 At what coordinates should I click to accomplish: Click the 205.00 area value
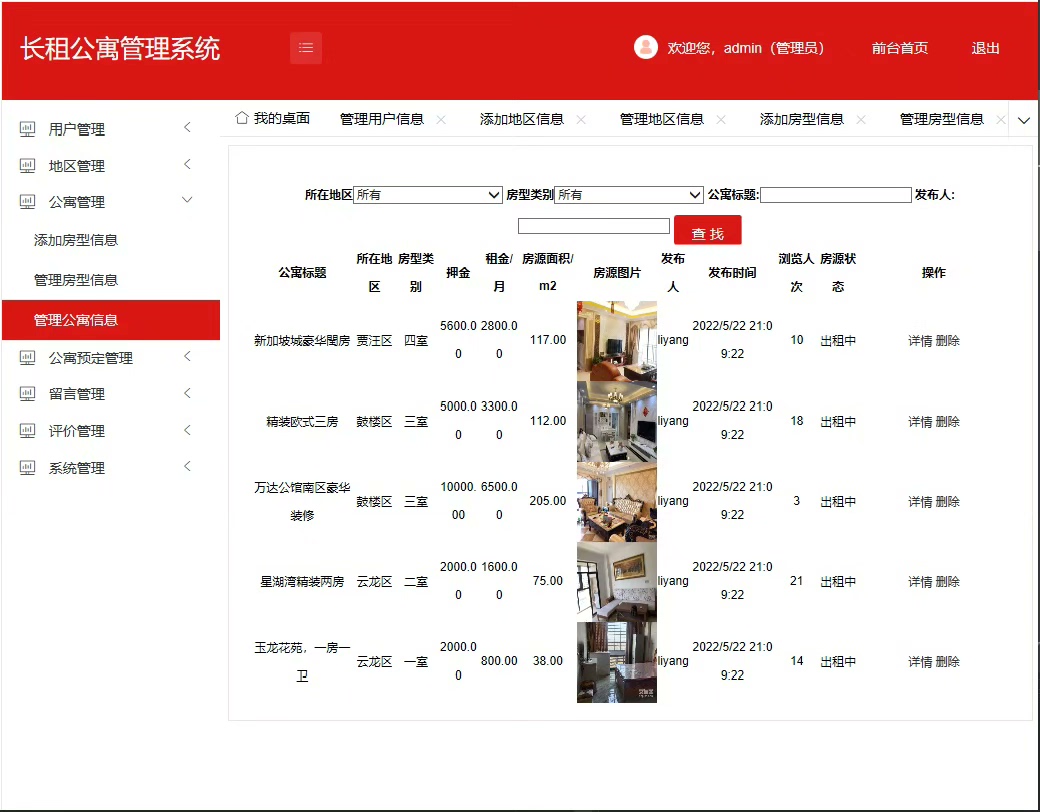point(548,501)
